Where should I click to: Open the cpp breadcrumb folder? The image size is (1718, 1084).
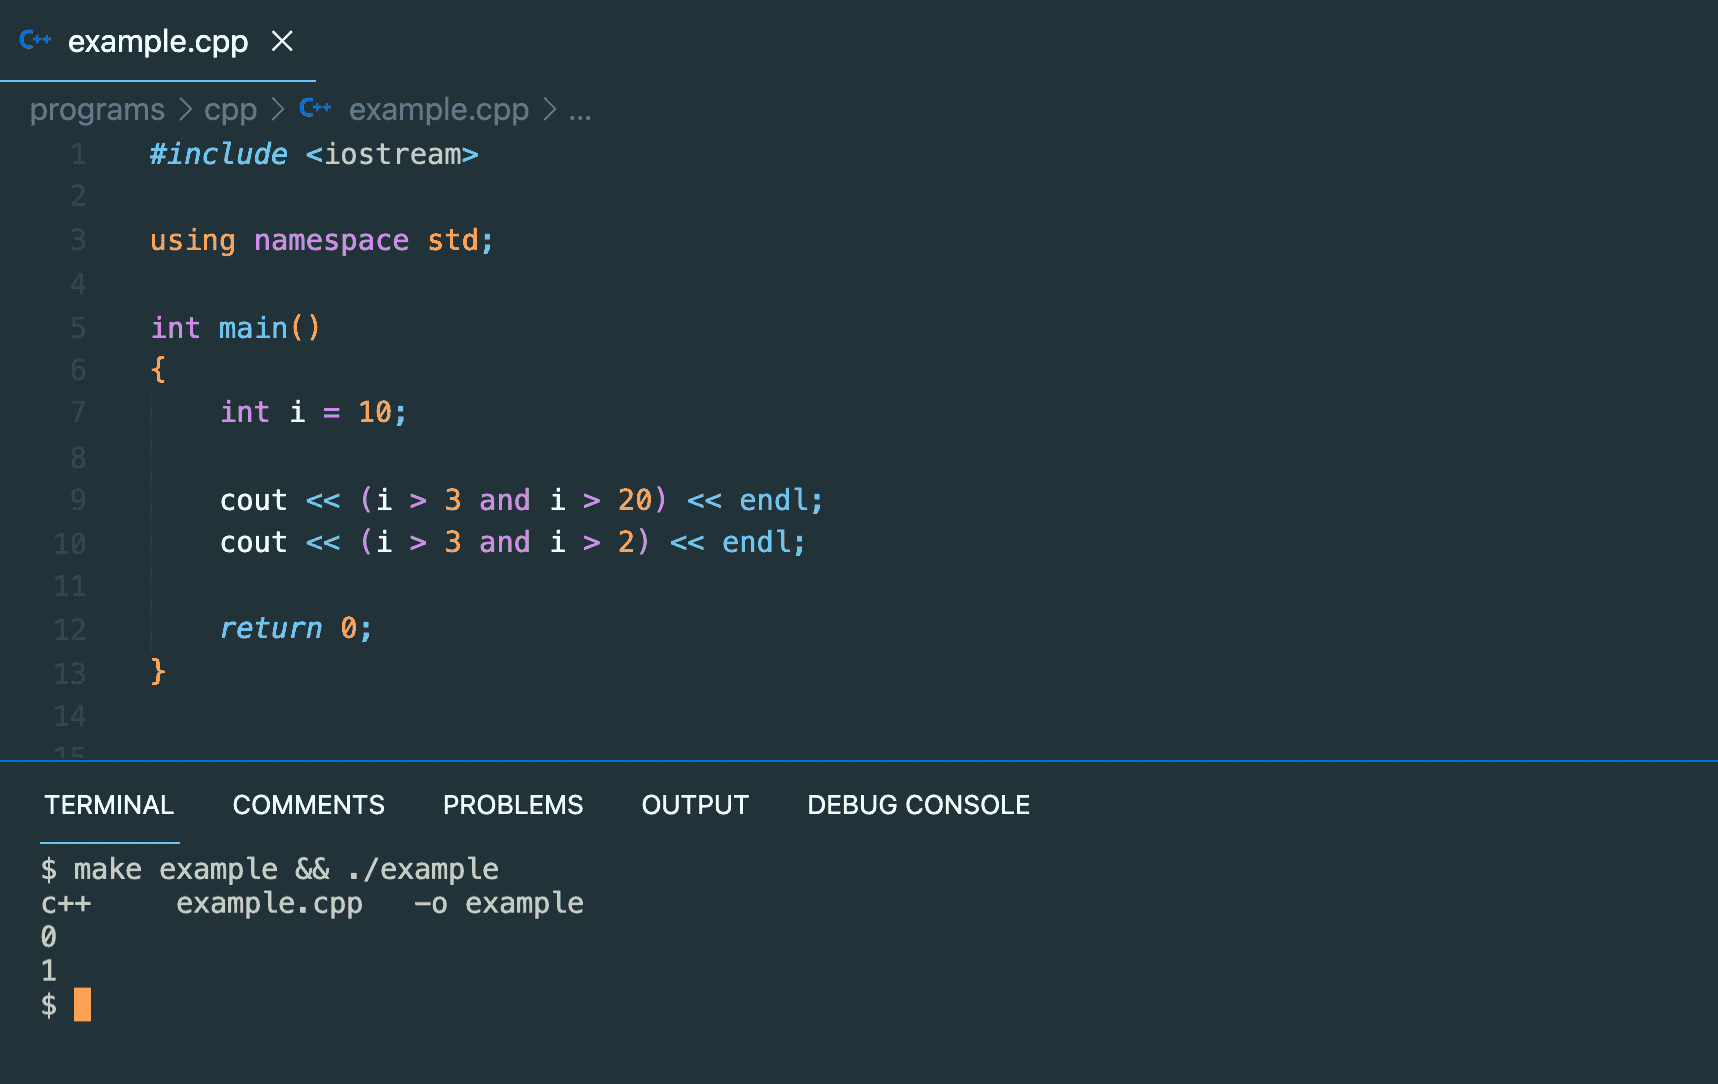click(230, 109)
